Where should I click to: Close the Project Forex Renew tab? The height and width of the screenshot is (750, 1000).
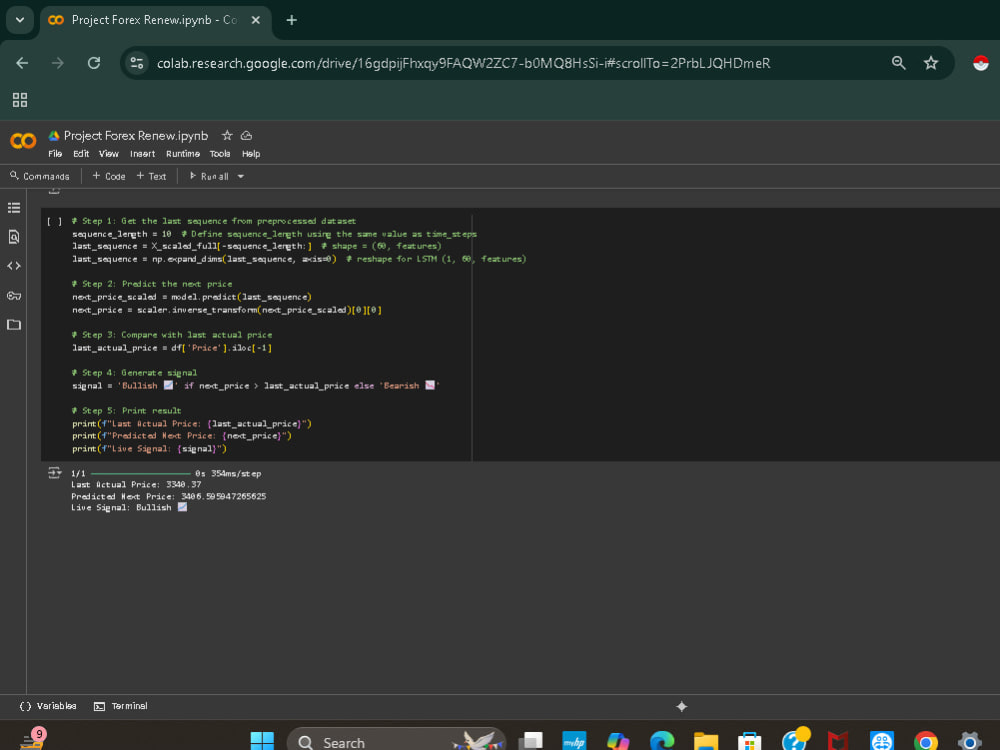click(x=256, y=20)
